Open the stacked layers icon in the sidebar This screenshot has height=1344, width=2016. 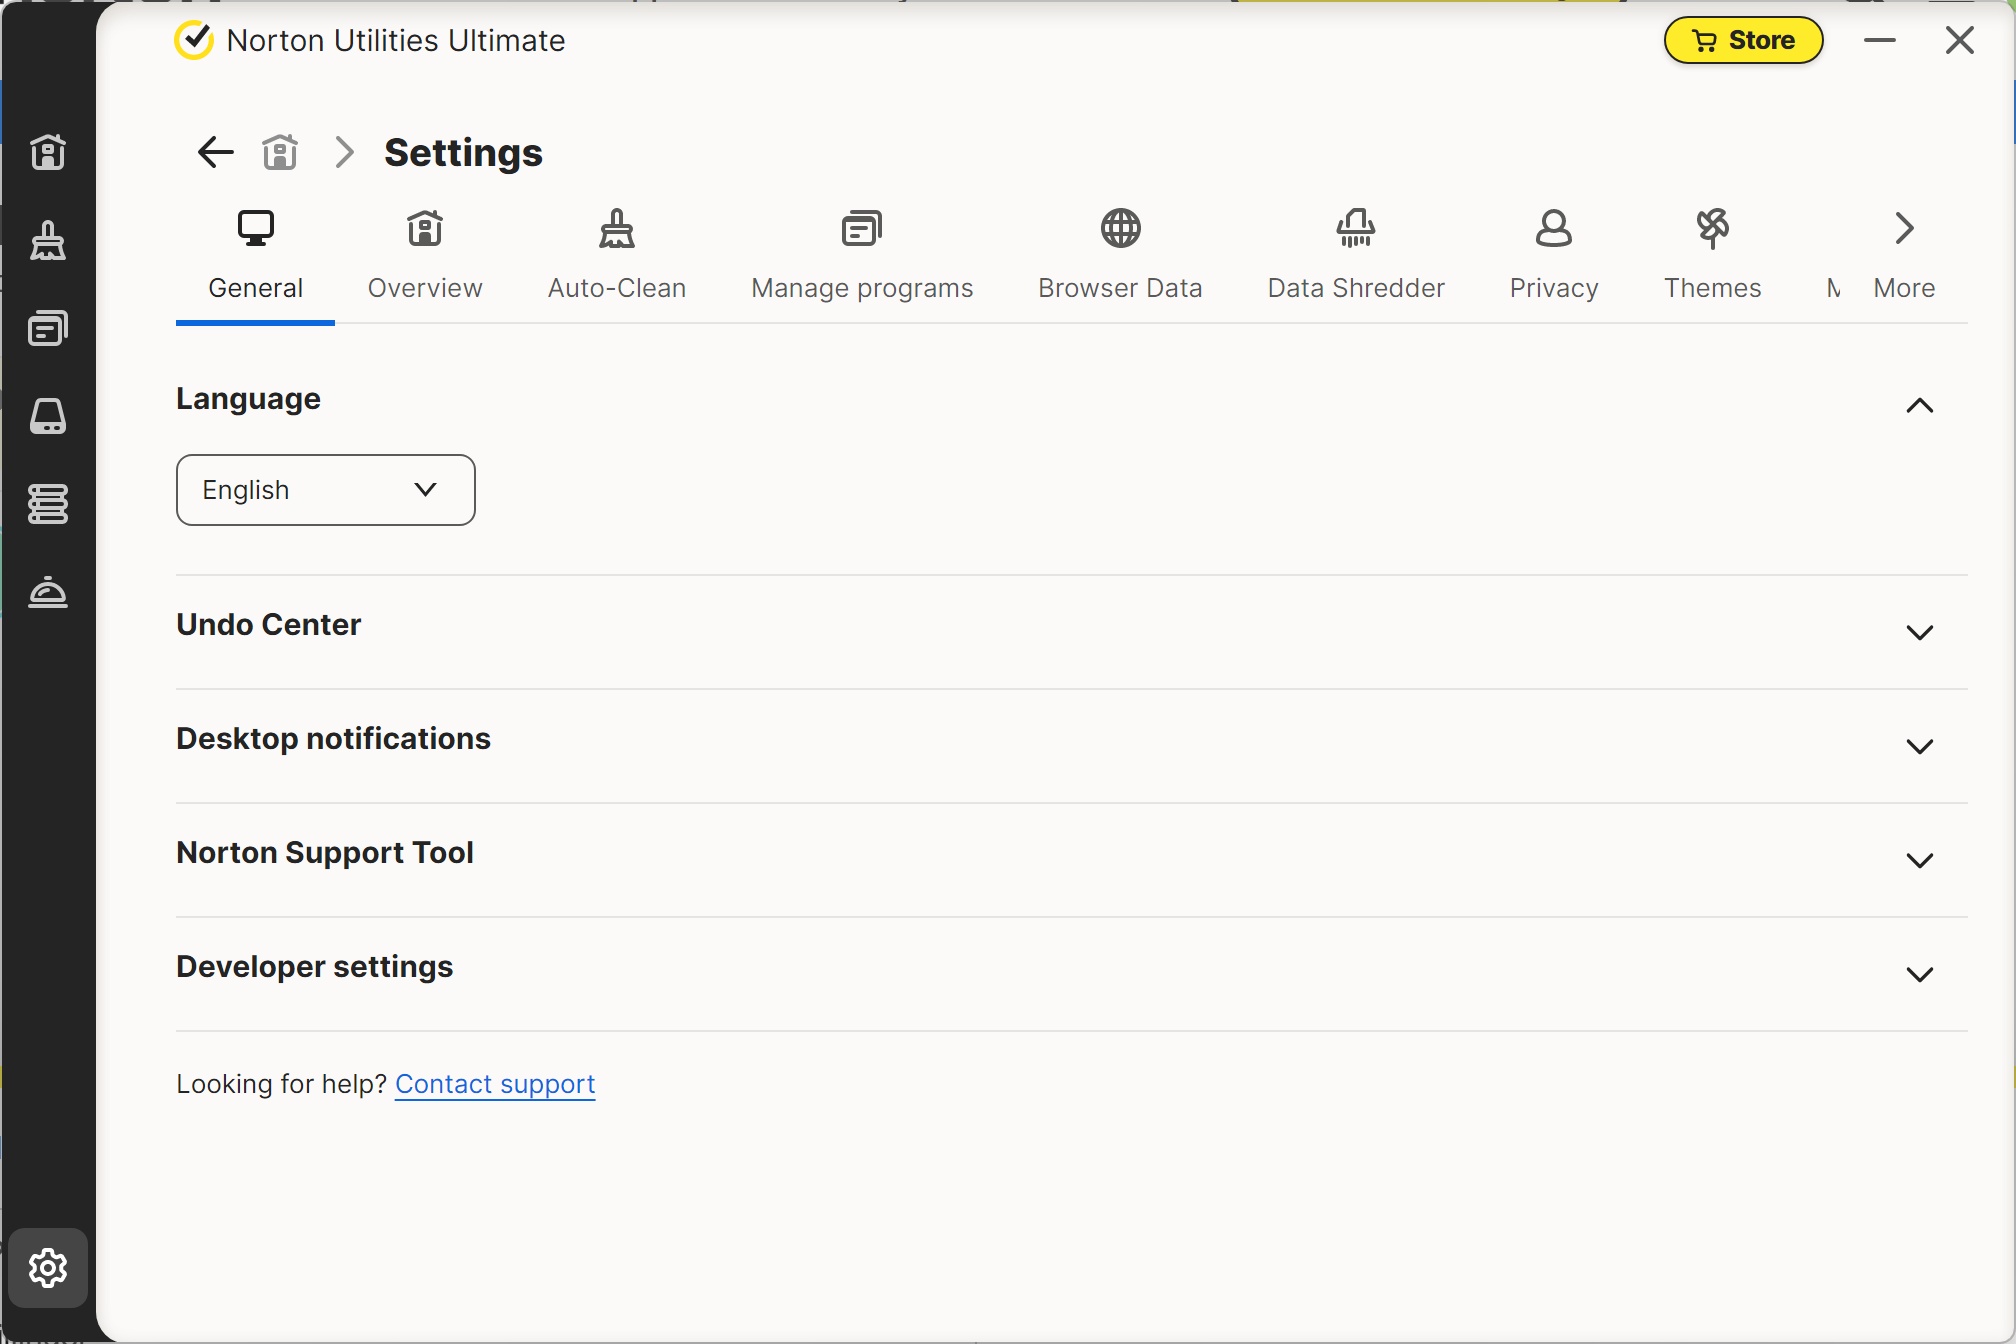[48, 504]
